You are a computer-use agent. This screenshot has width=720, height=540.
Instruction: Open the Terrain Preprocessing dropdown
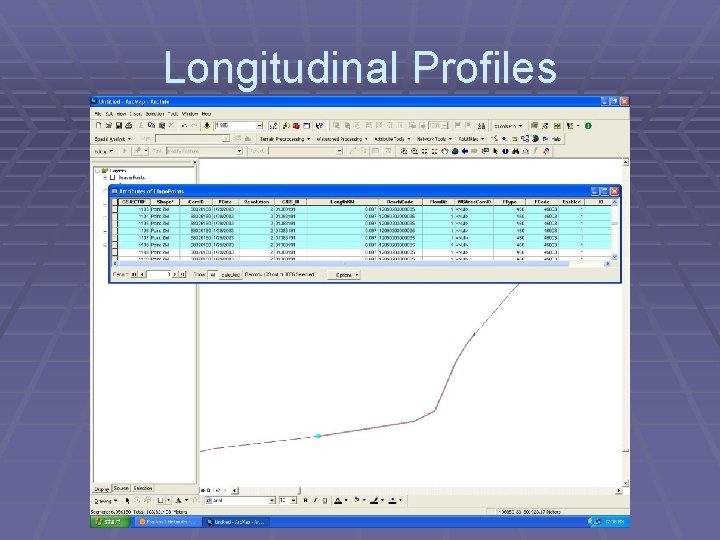point(285,139)
